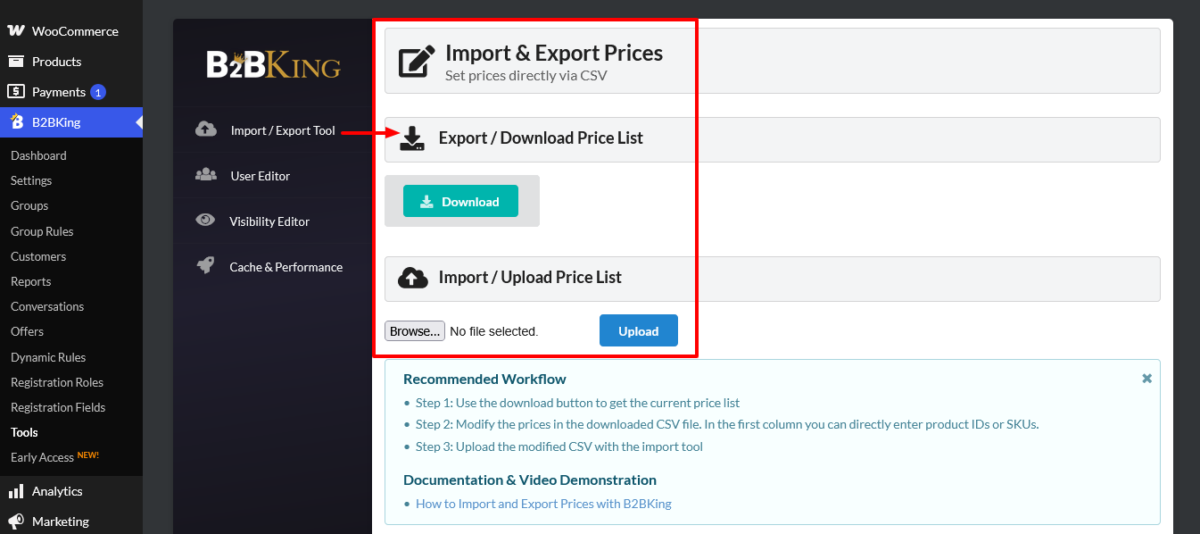Click the cloud upload icon beside Import / Export Tool
The width and height of the screenshot is (1200, 534).
206,130
